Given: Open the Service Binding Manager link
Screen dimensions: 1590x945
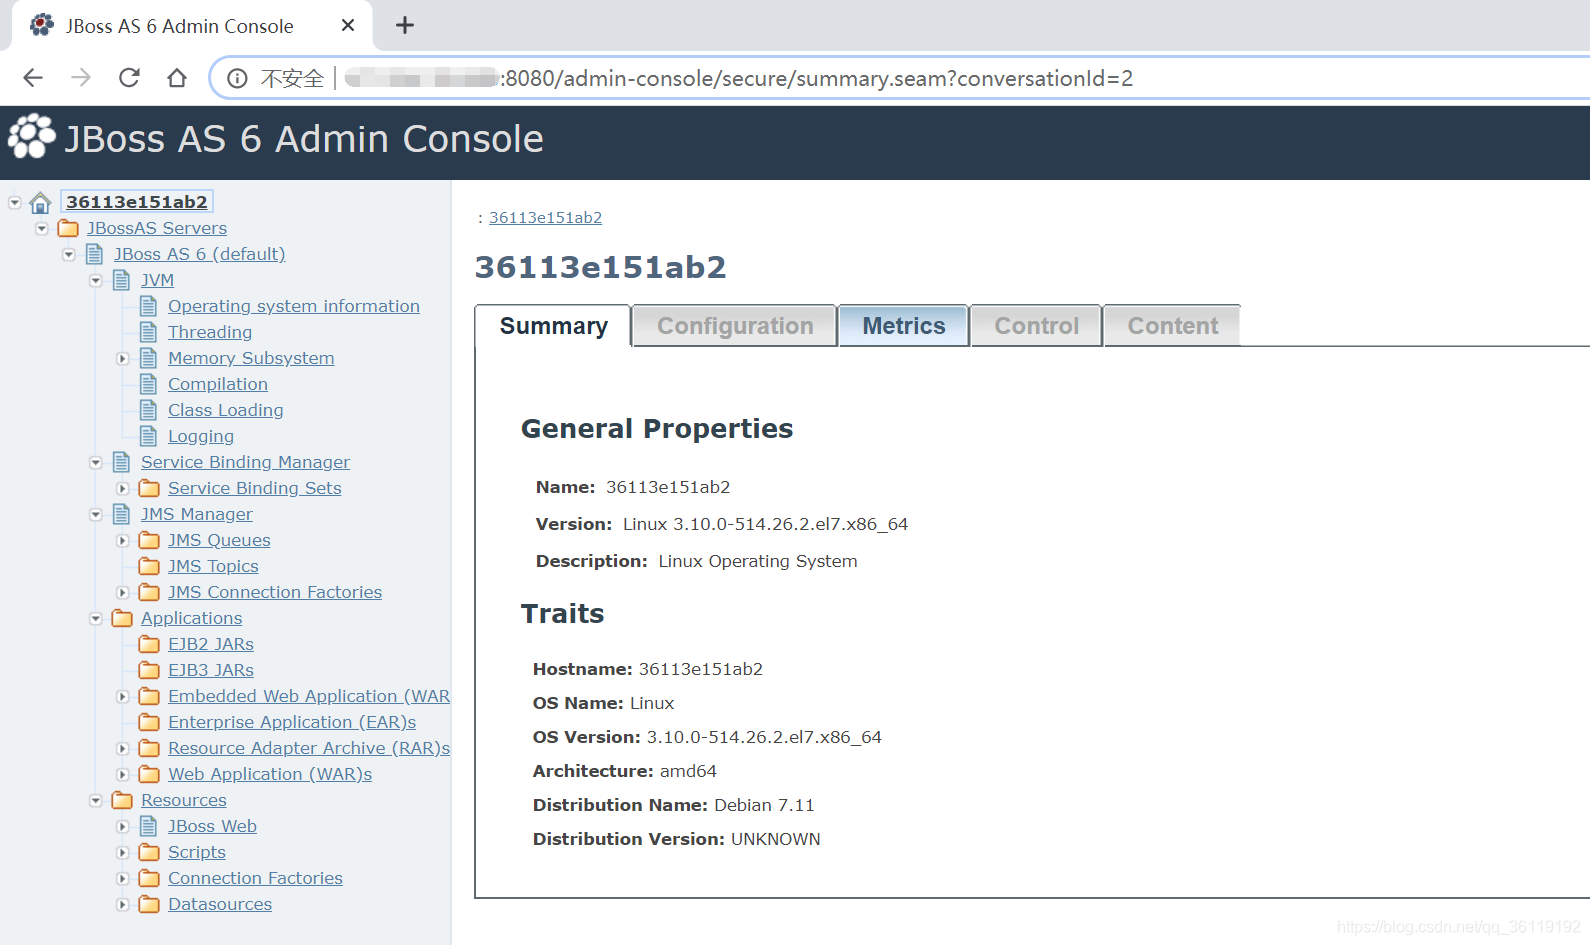Looking at the screenshot, I should click(x=245, y=462).
